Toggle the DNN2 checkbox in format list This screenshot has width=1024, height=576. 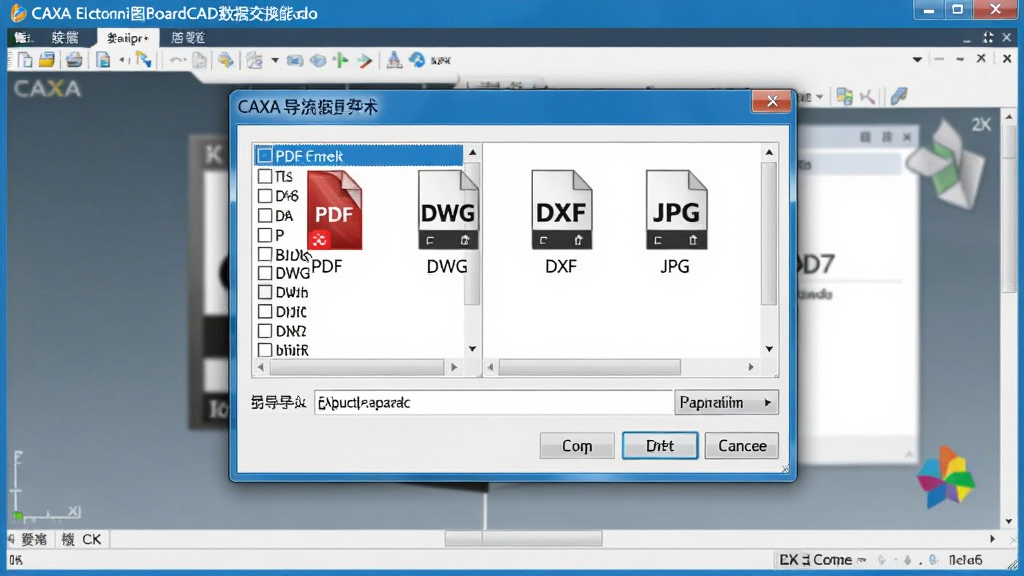point(264,331)
